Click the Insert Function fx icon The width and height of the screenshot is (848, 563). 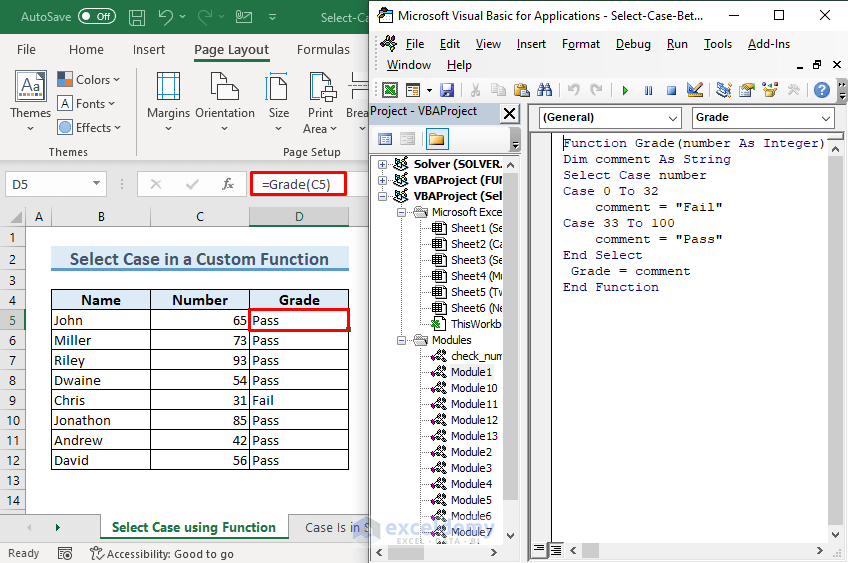228,184
